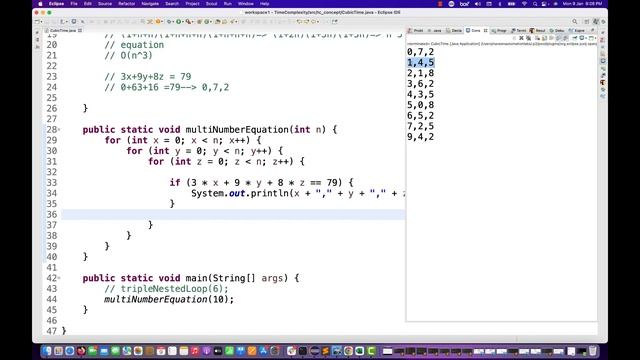Click the search magnifier icon at toolbar right
Image resolution: width=640 pixels, height=360 pixels.
pyautogui.click(x=575, y=21)
